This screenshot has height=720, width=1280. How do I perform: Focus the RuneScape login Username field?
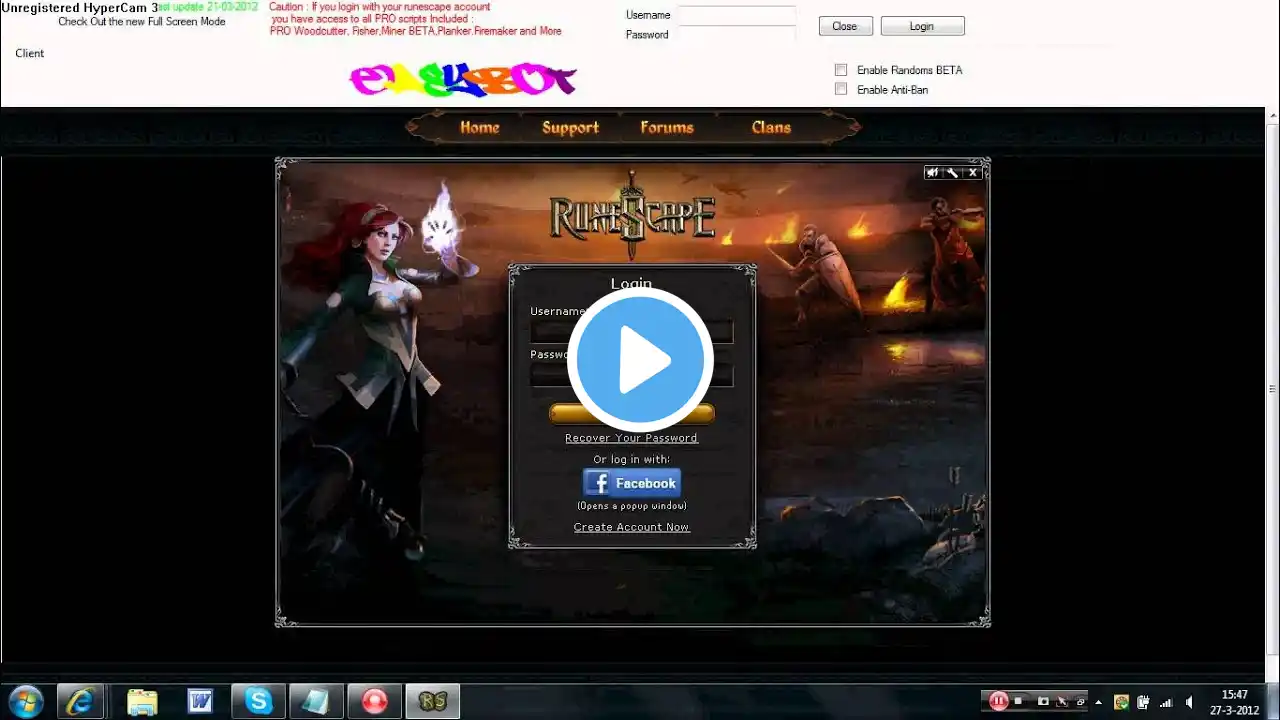point(631,331)
